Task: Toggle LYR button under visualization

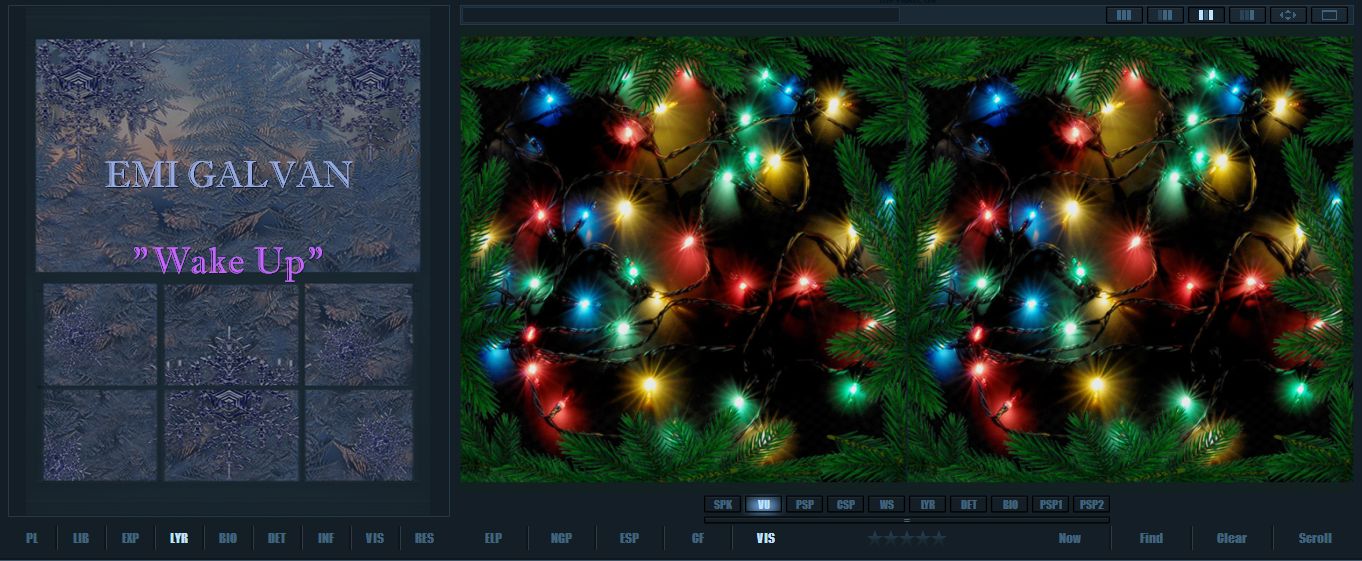Action: tap(928, 505)
